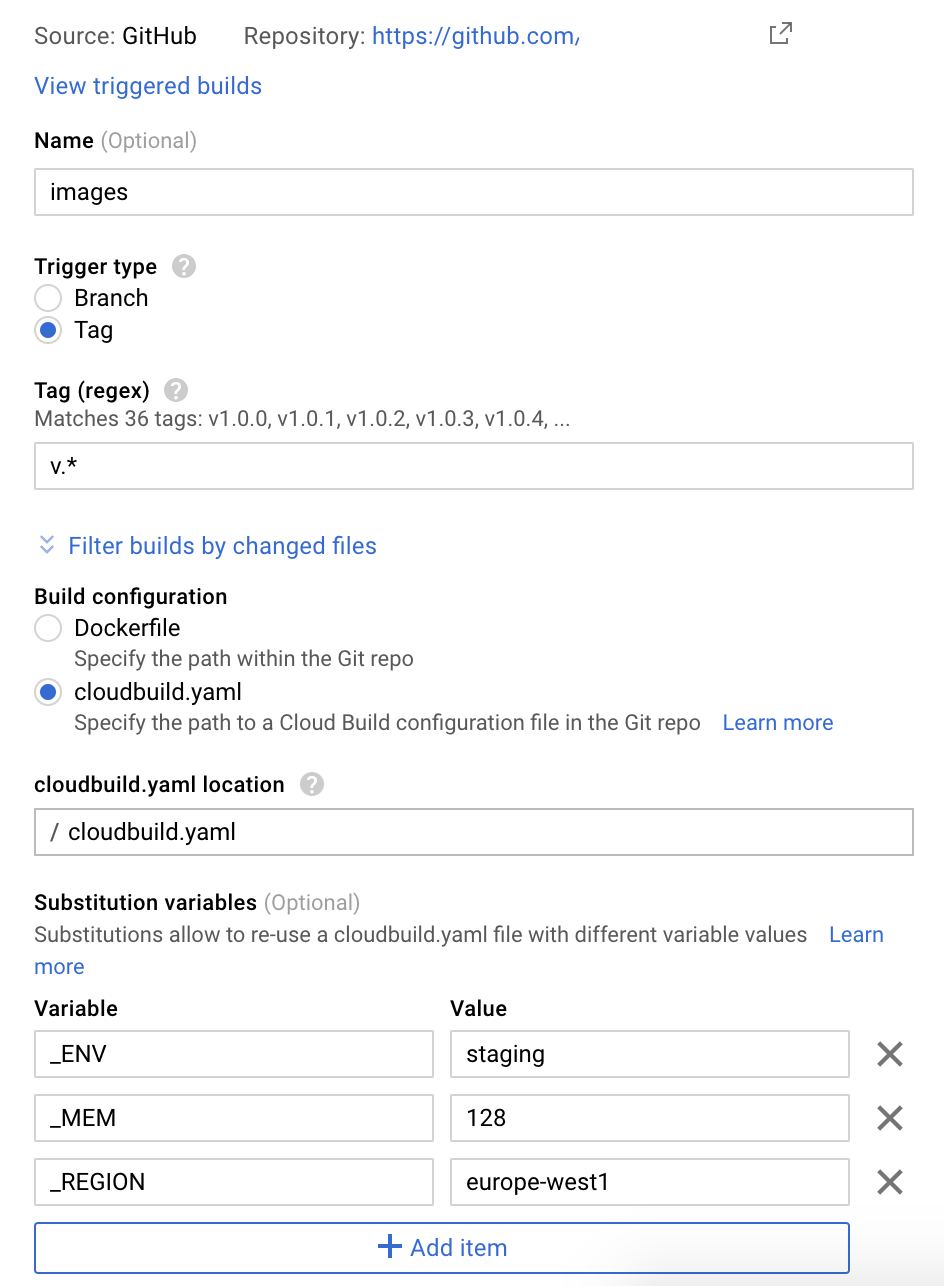Remove the _MEM substitution variable
Viewport: 944px width, 1286px height.
pyautogui.click(x=889, y=1118)
